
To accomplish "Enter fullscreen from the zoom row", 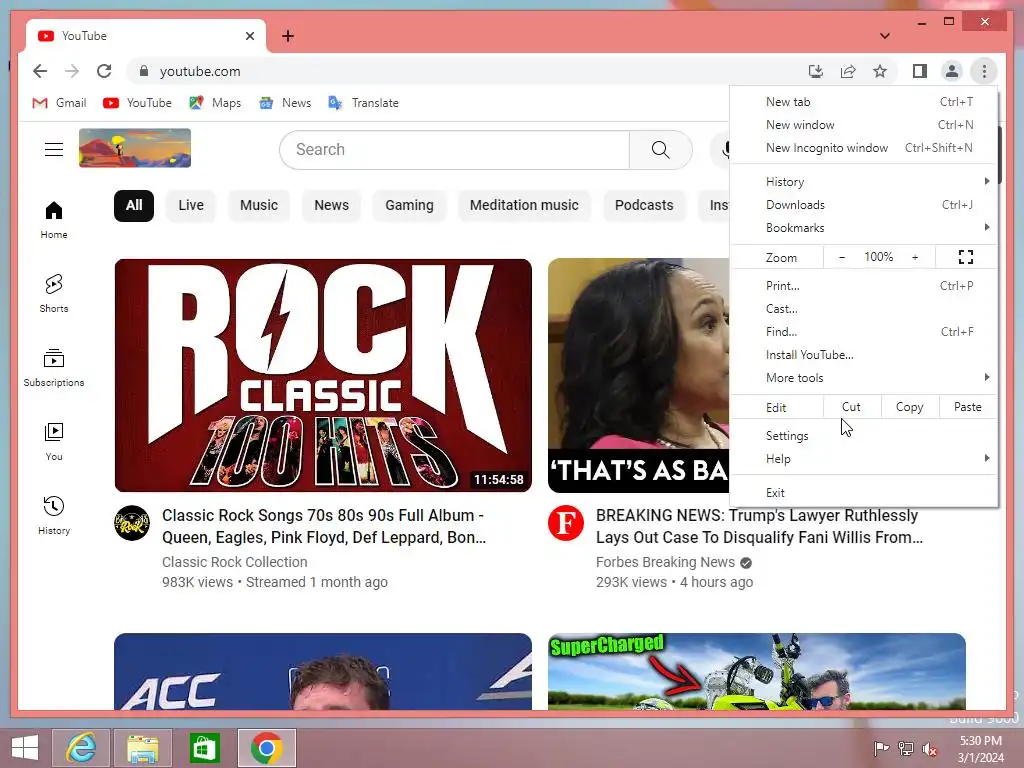I will click(966, 257).
